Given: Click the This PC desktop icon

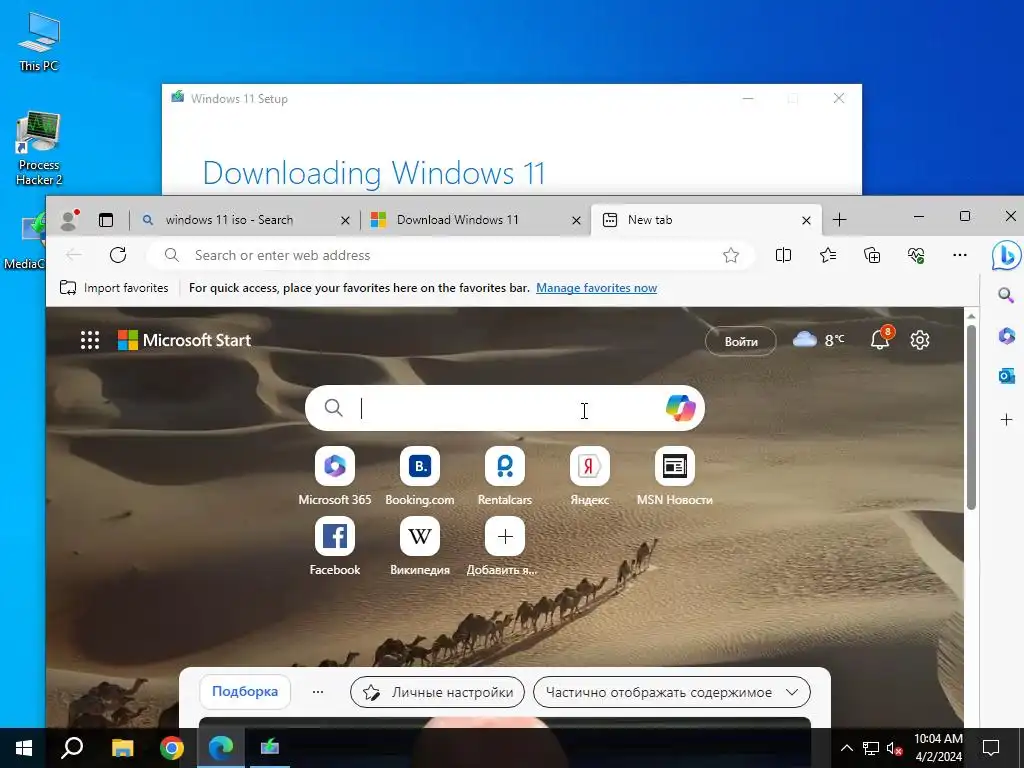Looking at the screenshot, I should point(39,41).
